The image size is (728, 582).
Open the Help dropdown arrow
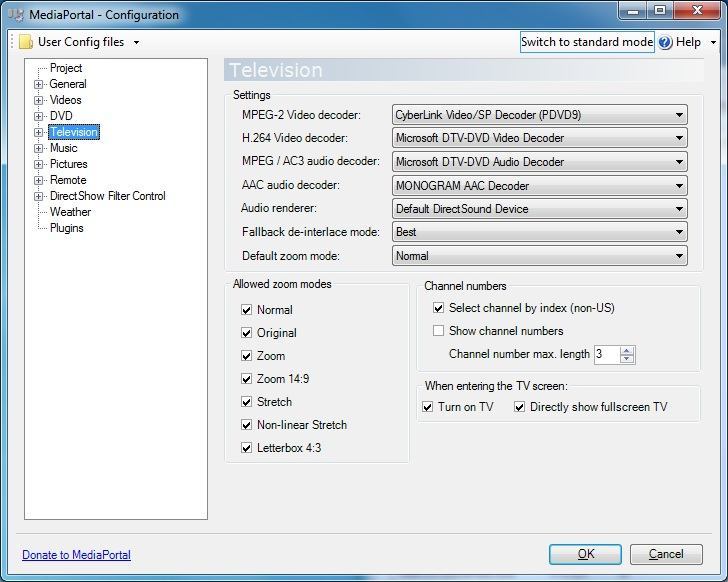point(713,43)
